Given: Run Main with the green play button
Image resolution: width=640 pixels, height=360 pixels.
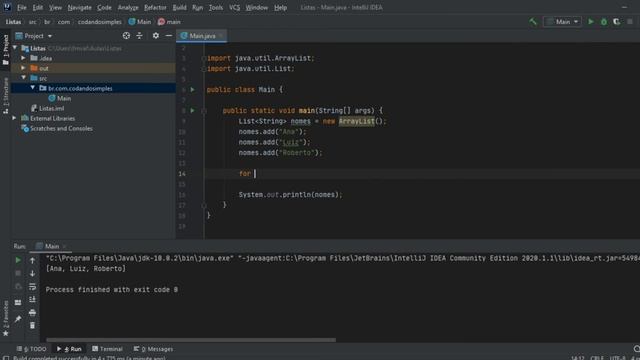Looking at the screenshot, I should tap(591, 22).
